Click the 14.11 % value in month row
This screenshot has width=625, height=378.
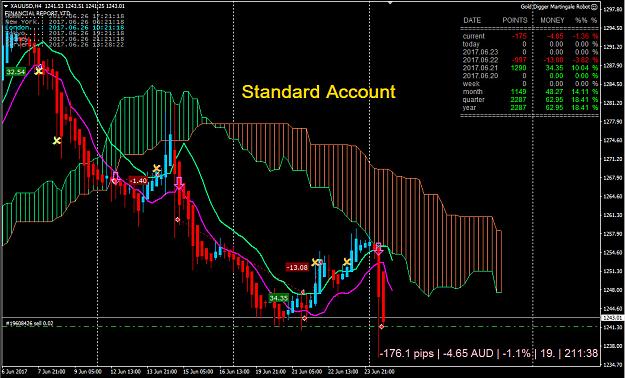point(585,92)
